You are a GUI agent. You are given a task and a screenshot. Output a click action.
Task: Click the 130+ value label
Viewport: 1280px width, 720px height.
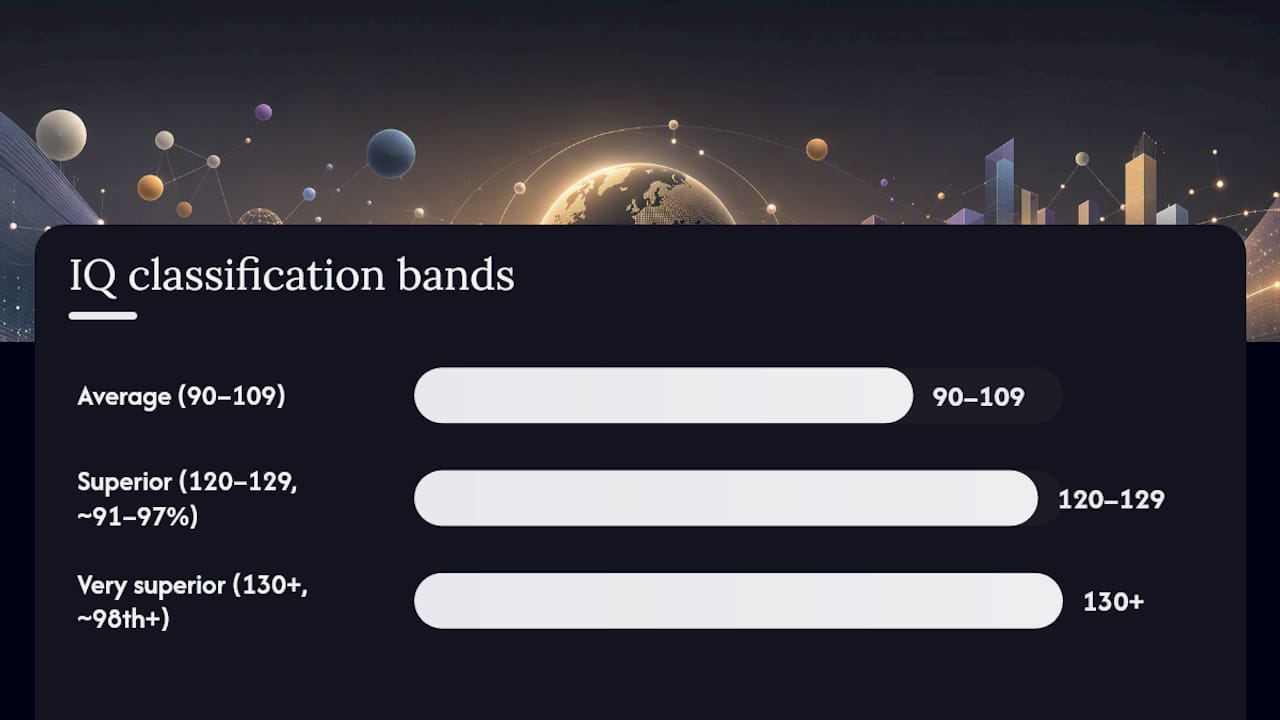click(x=1113, y=602)
